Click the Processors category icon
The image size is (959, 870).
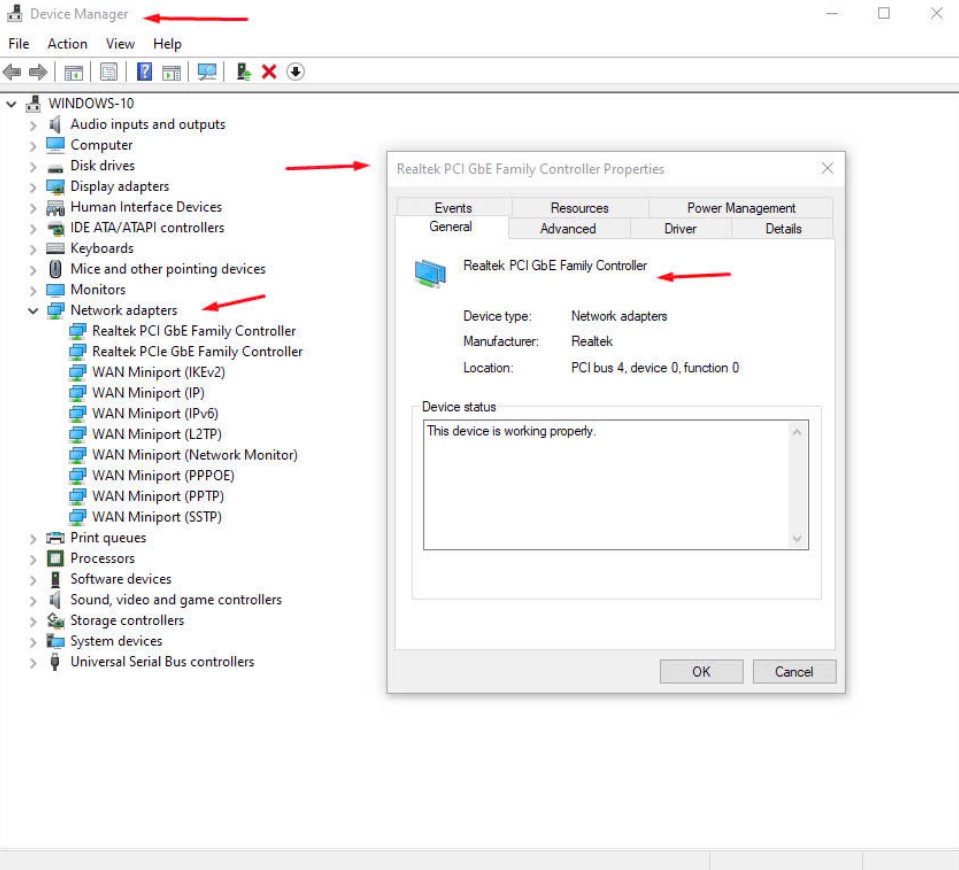[x=55, y=558]
